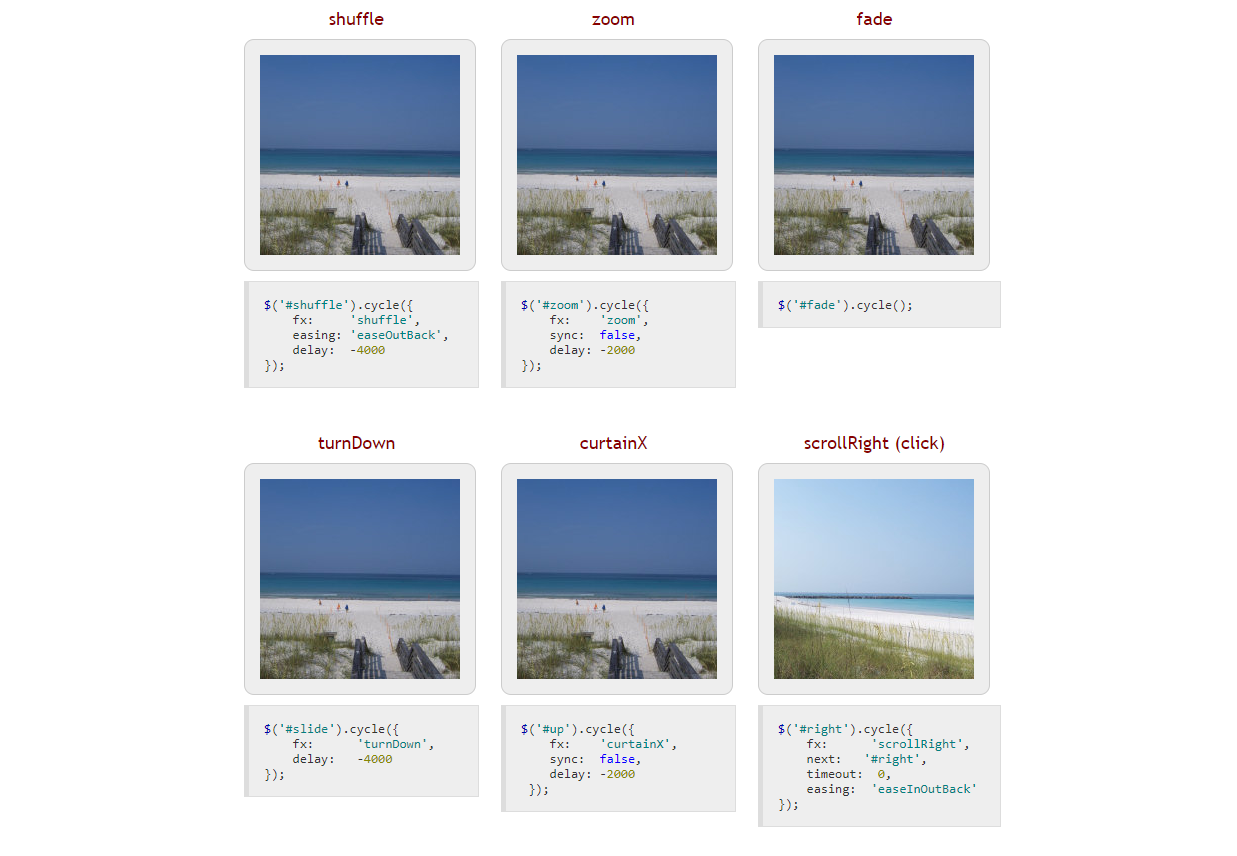Click the fx: 'turnDown' code line
The image size is (1237, 856).
(x=364, y=744)
